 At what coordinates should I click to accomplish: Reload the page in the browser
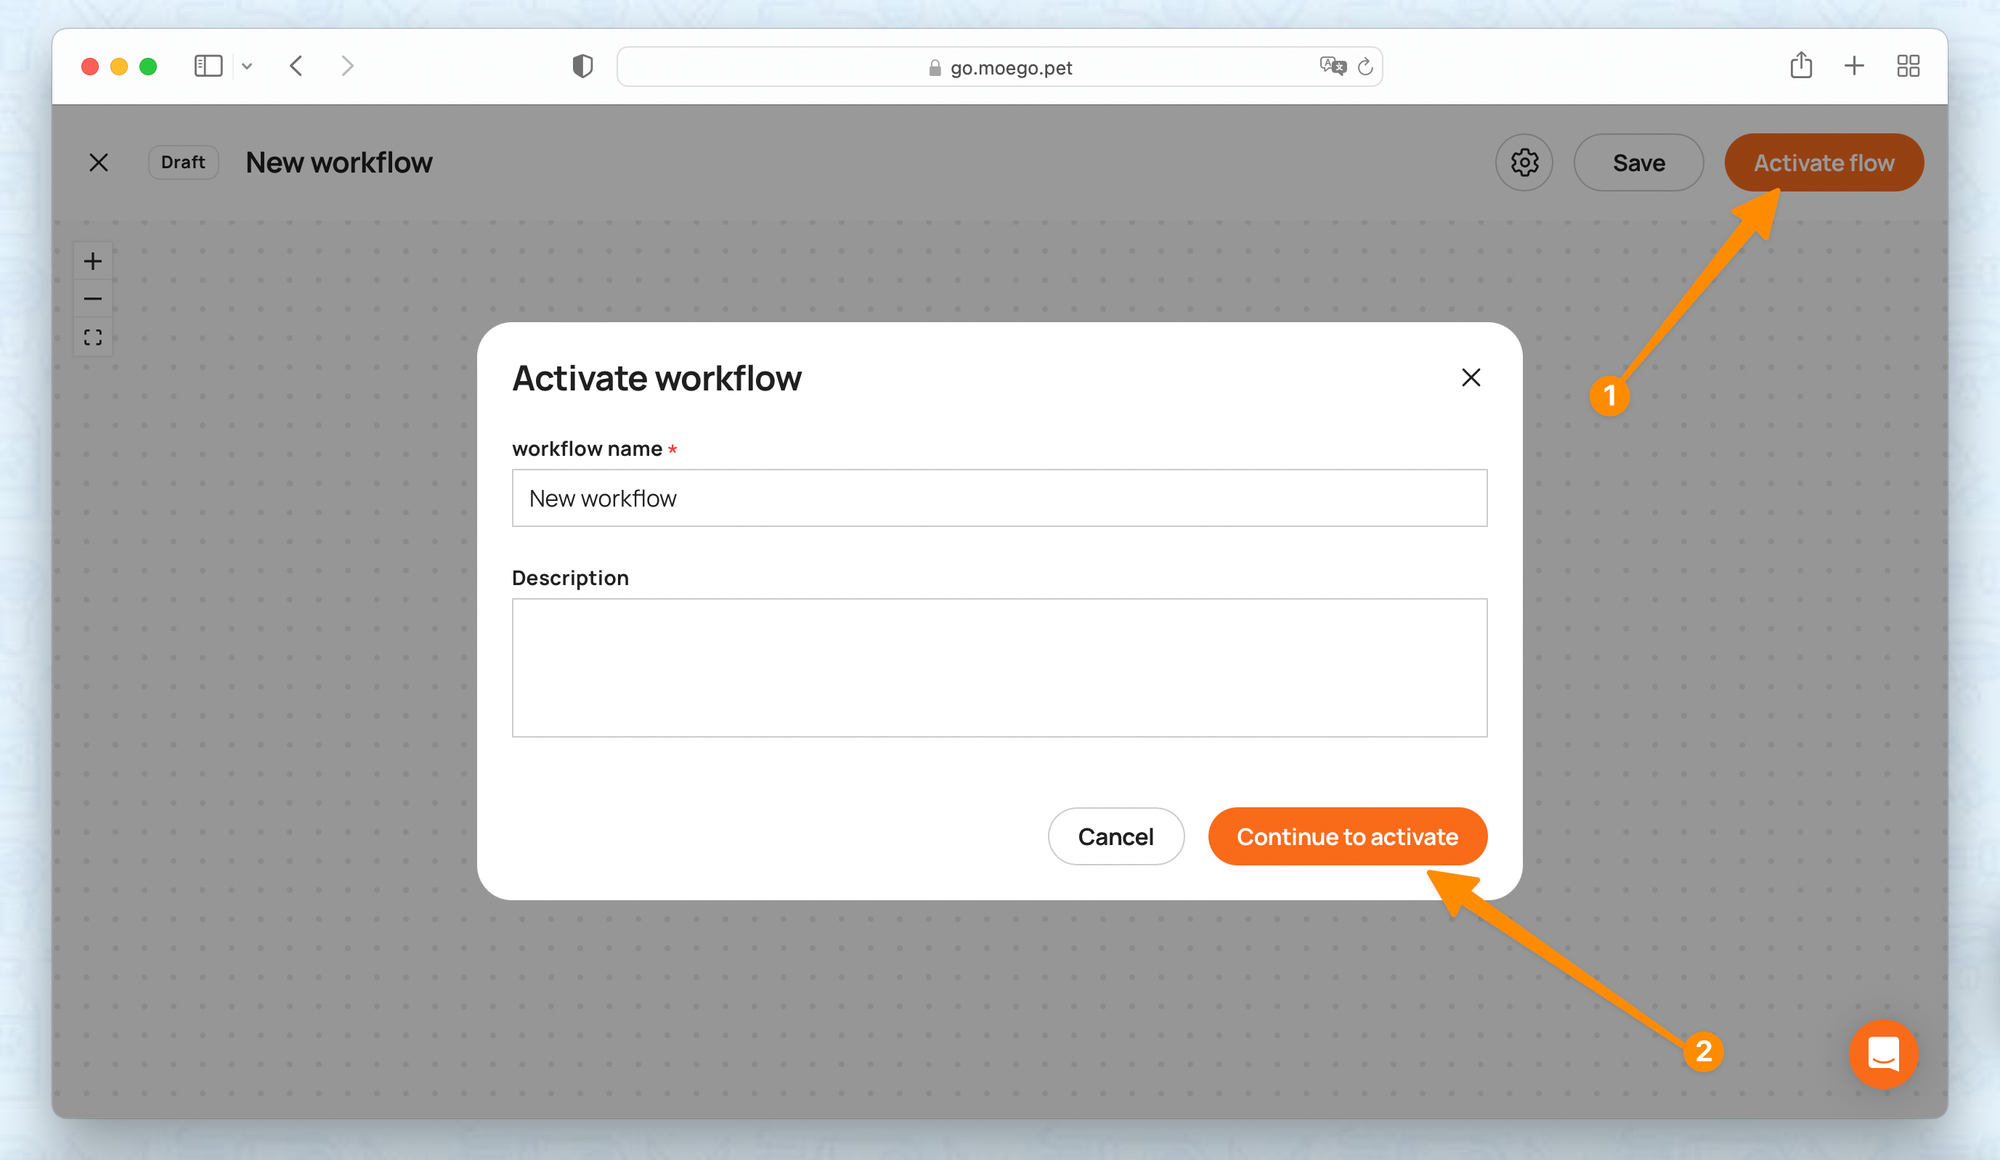point(1365,67)
